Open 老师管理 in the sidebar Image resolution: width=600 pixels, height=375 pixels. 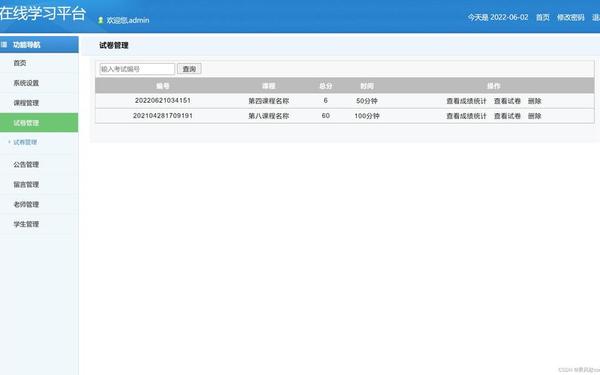tap(26, 204)
